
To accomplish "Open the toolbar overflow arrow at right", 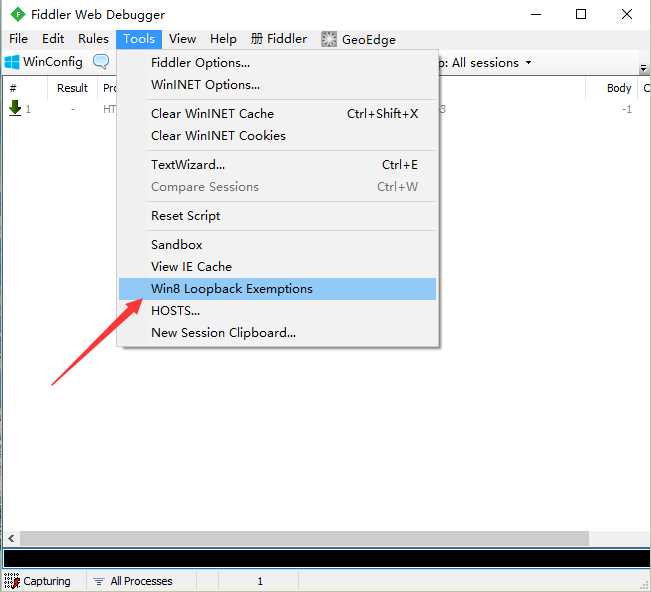I will (x=643, y=68).
